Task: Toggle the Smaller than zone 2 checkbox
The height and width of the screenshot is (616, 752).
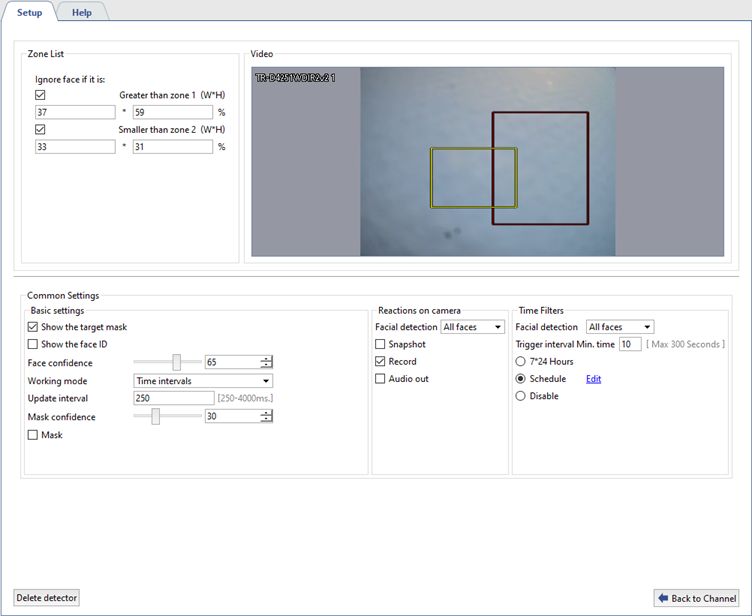Action: click(41, 129)
